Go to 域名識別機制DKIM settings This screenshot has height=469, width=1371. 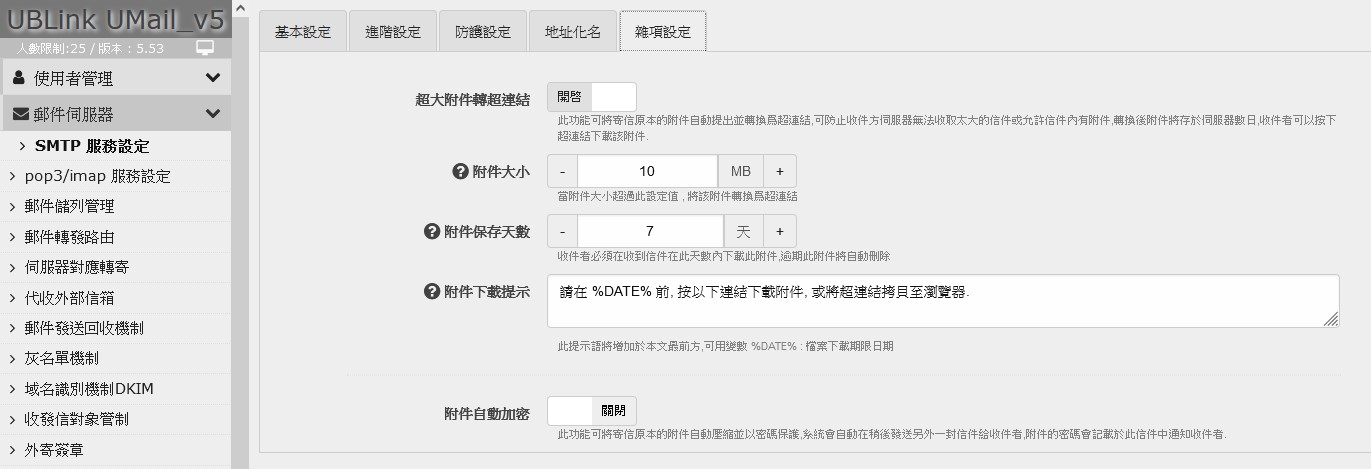coord(89,388)
